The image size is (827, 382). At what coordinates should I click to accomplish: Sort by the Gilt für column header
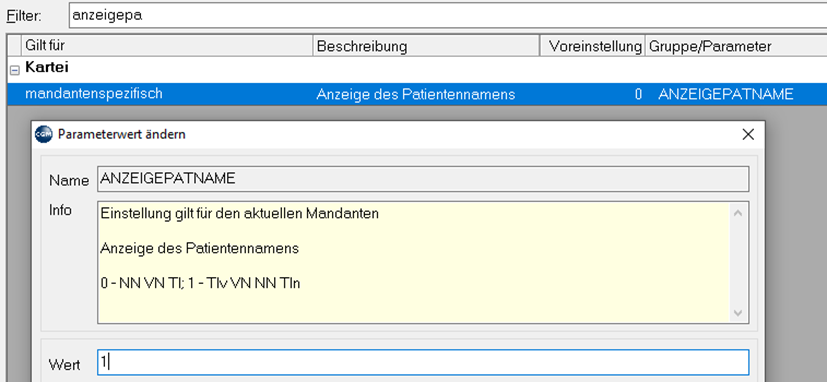point(167,46)
